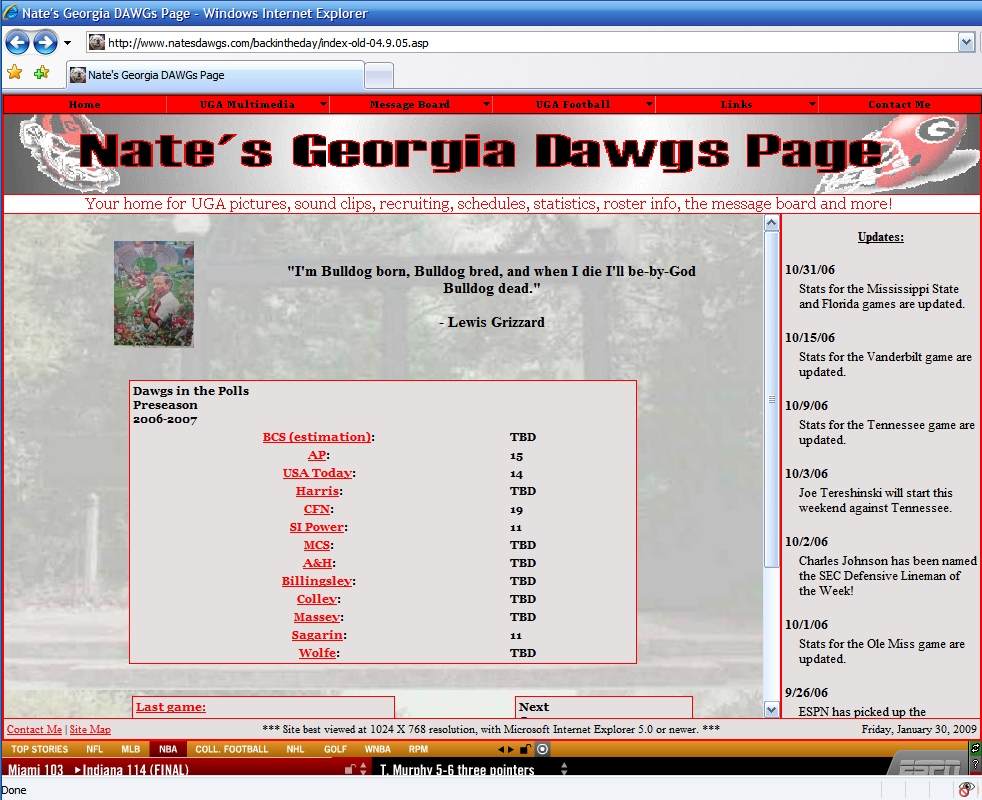982x800 pixels.
Task: Click the scroll down arrow of main content
Action: (x=772, y=710)
